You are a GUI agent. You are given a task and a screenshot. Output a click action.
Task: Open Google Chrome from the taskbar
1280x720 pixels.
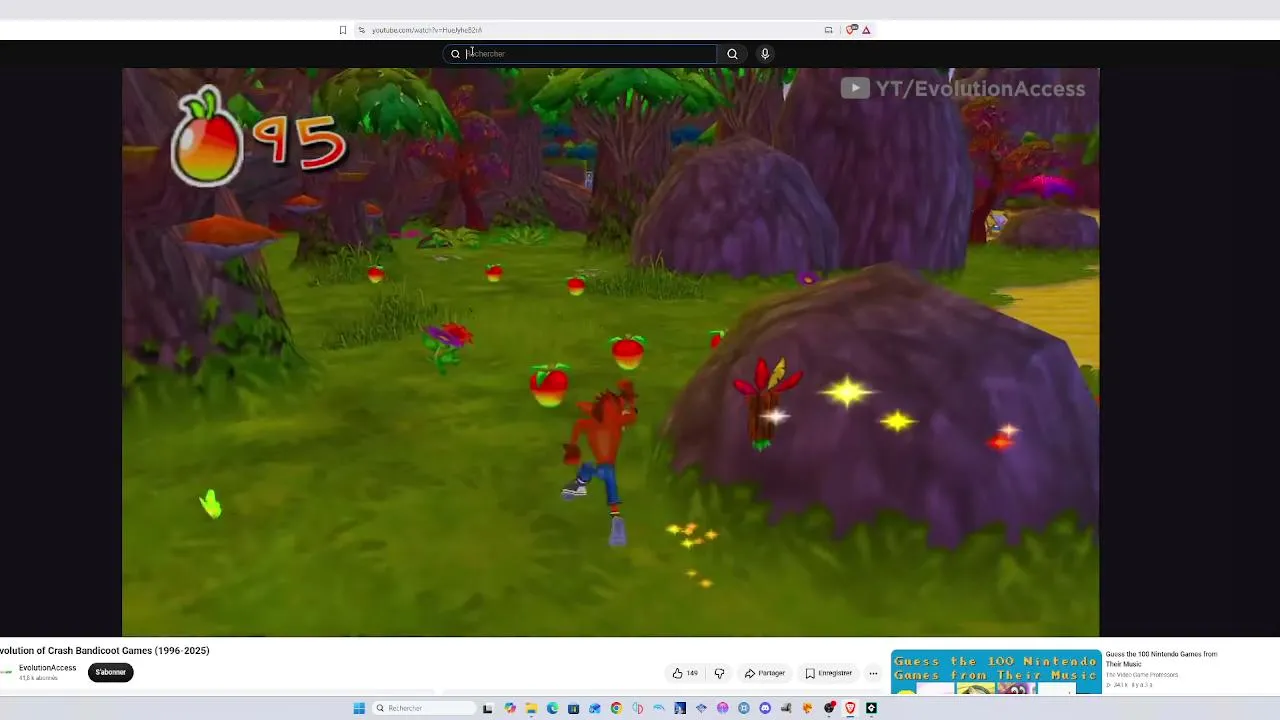tap(616, 708)
